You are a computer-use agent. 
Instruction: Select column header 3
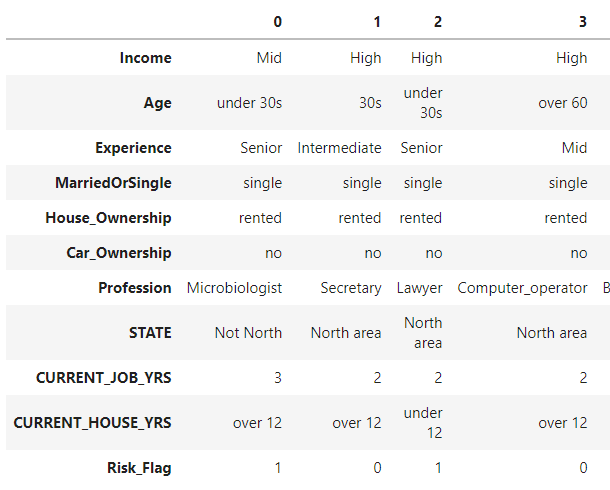583,21
